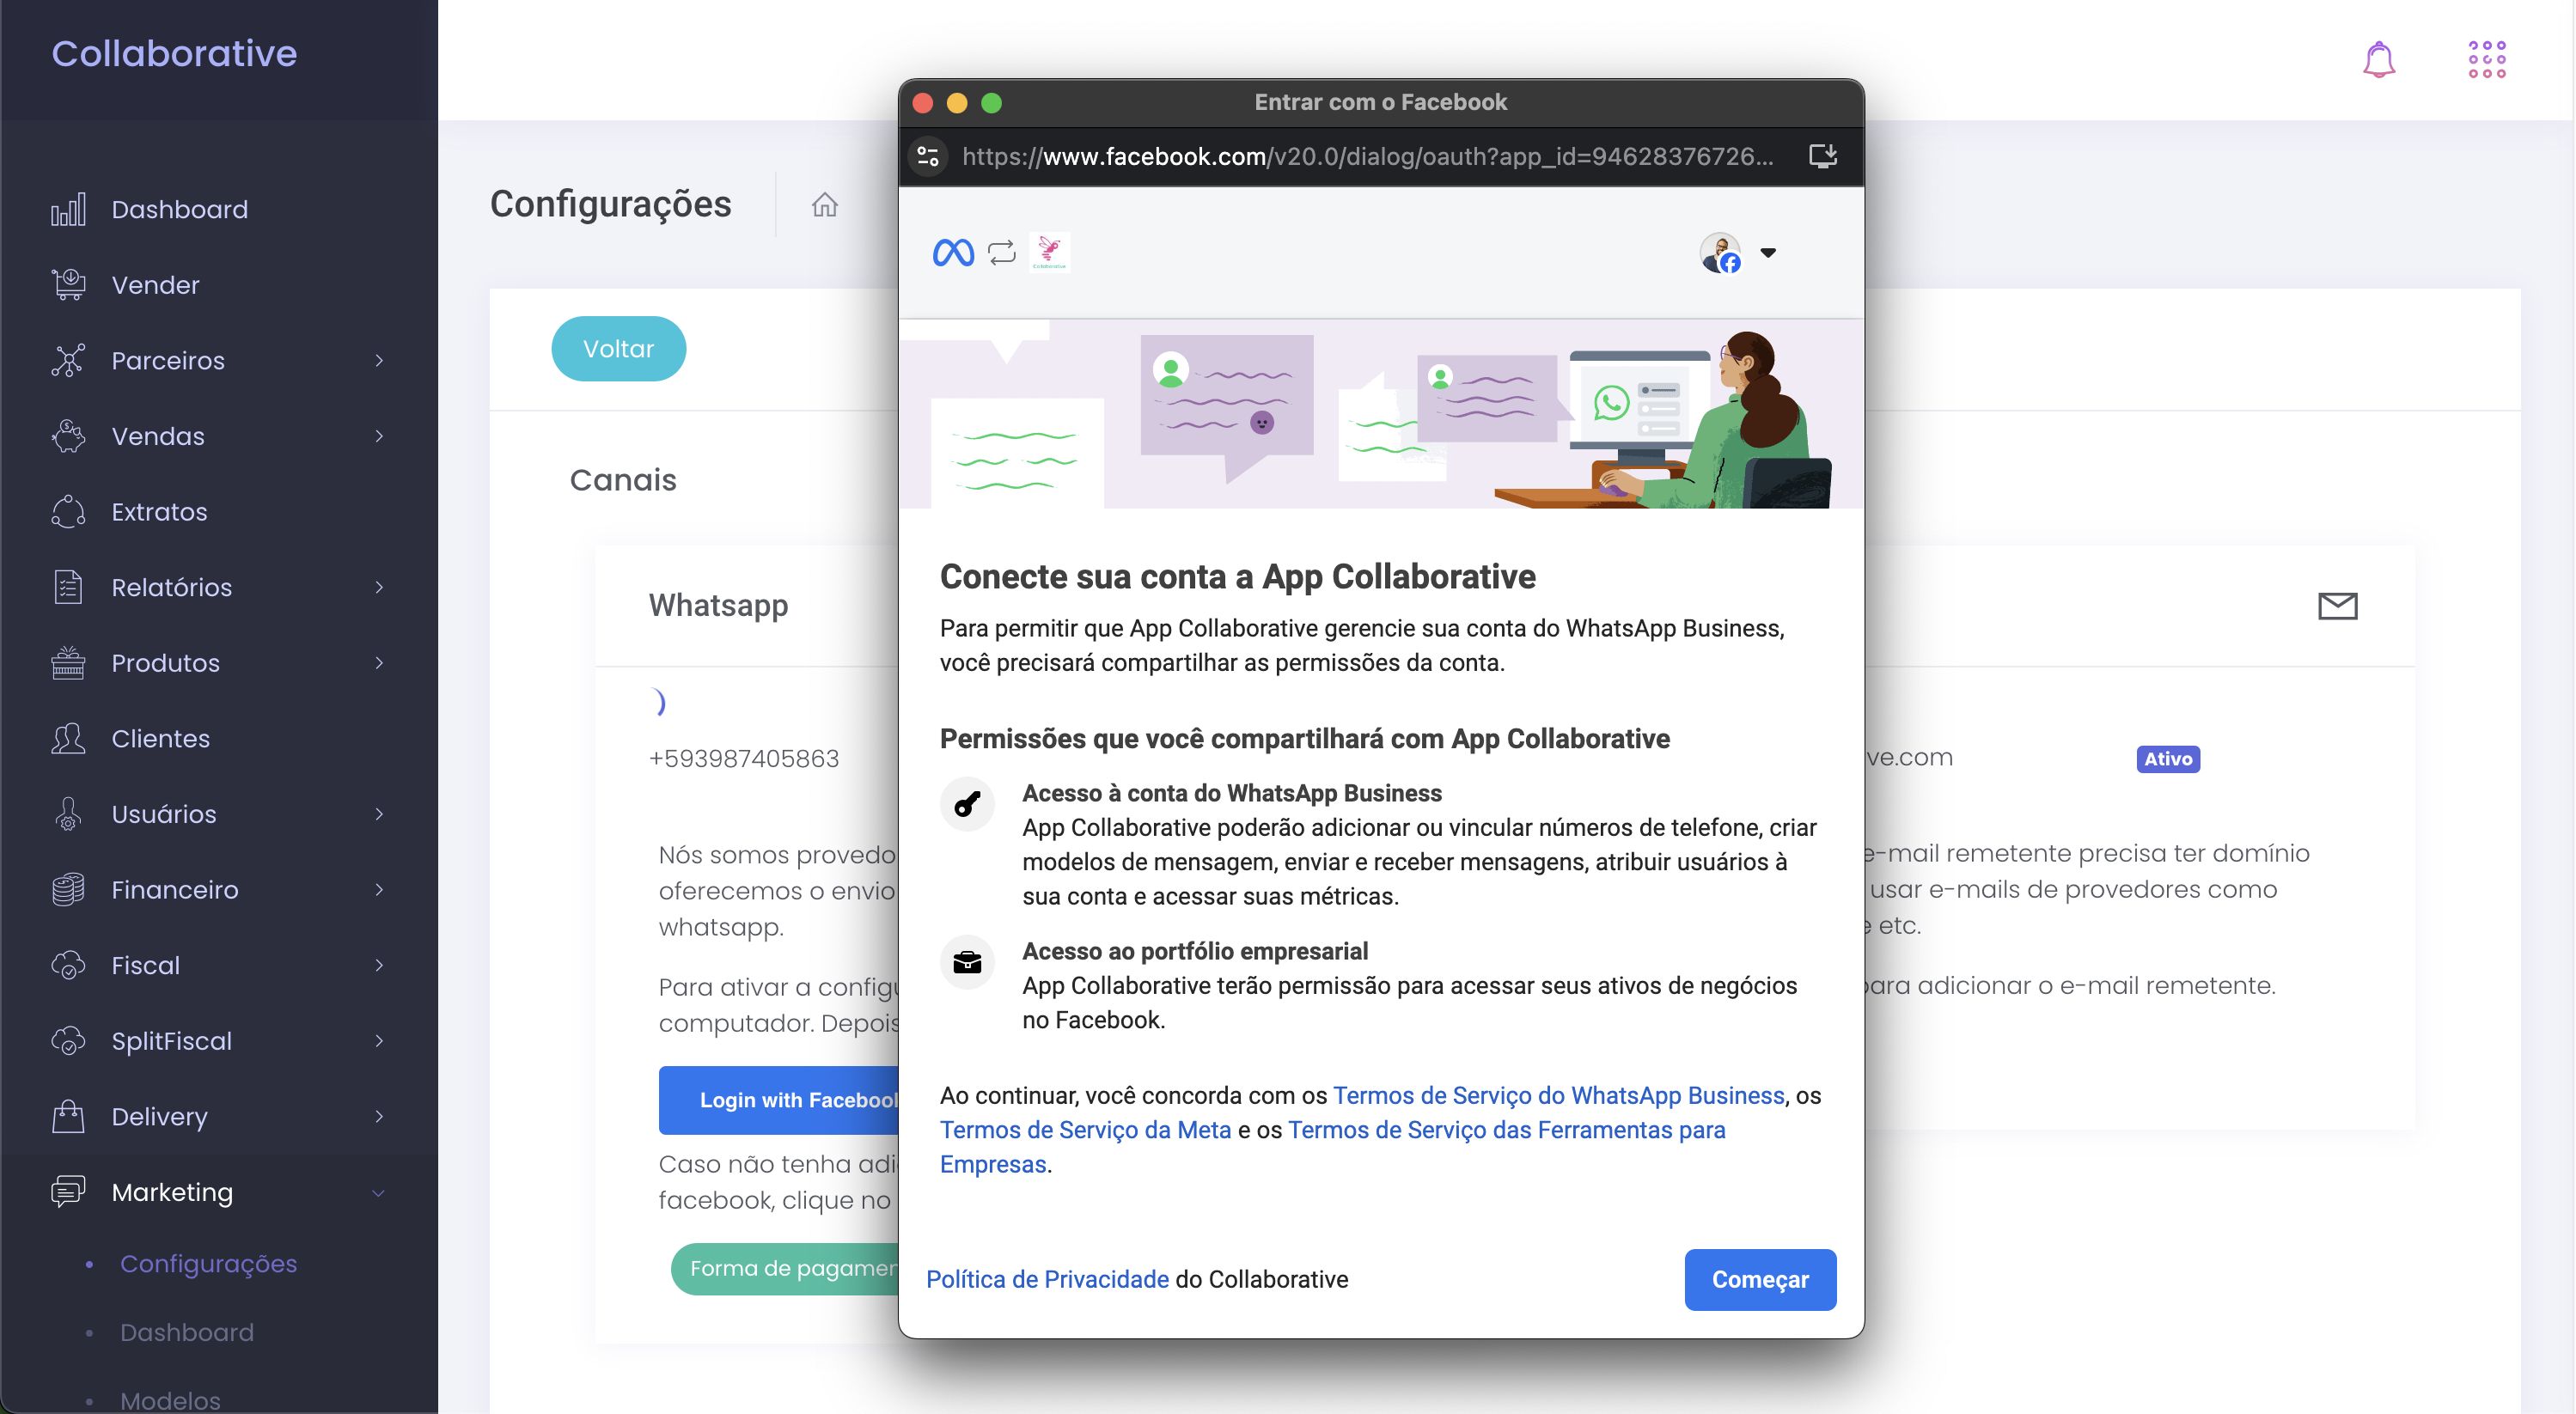Click the Relatórios sidebar icon

click(68, 587)
